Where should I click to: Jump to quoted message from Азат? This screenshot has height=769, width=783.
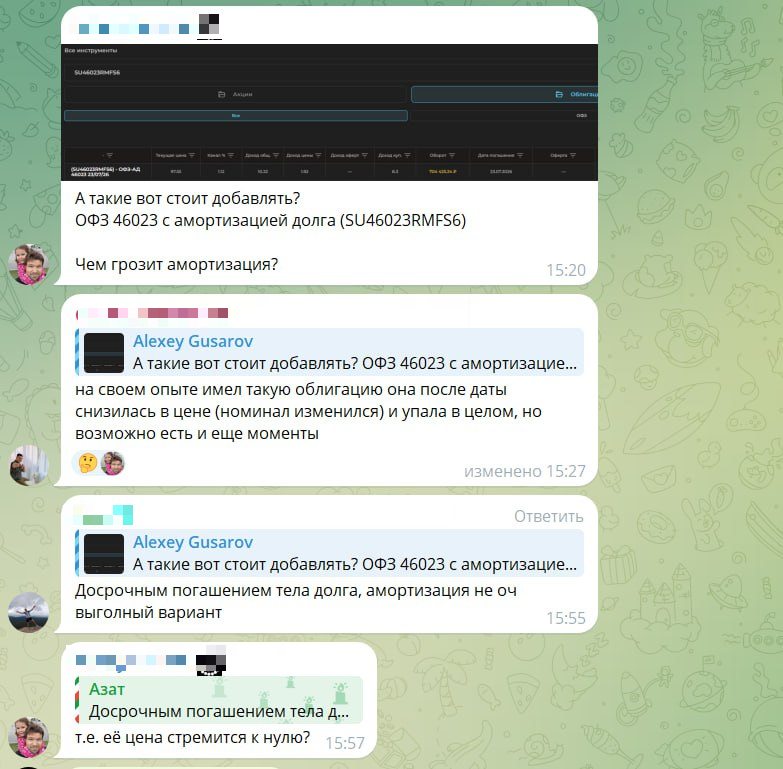220,701
